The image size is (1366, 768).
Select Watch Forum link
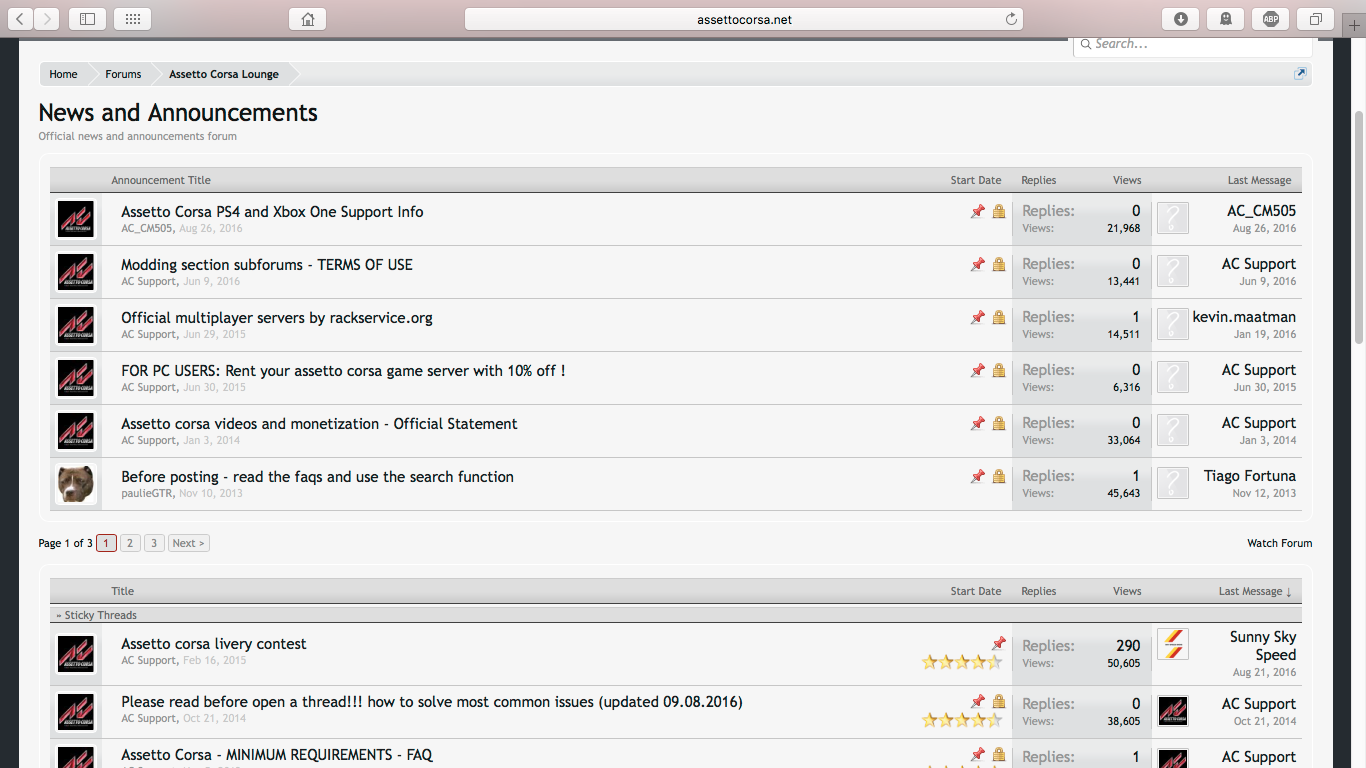pos(1279,543)
